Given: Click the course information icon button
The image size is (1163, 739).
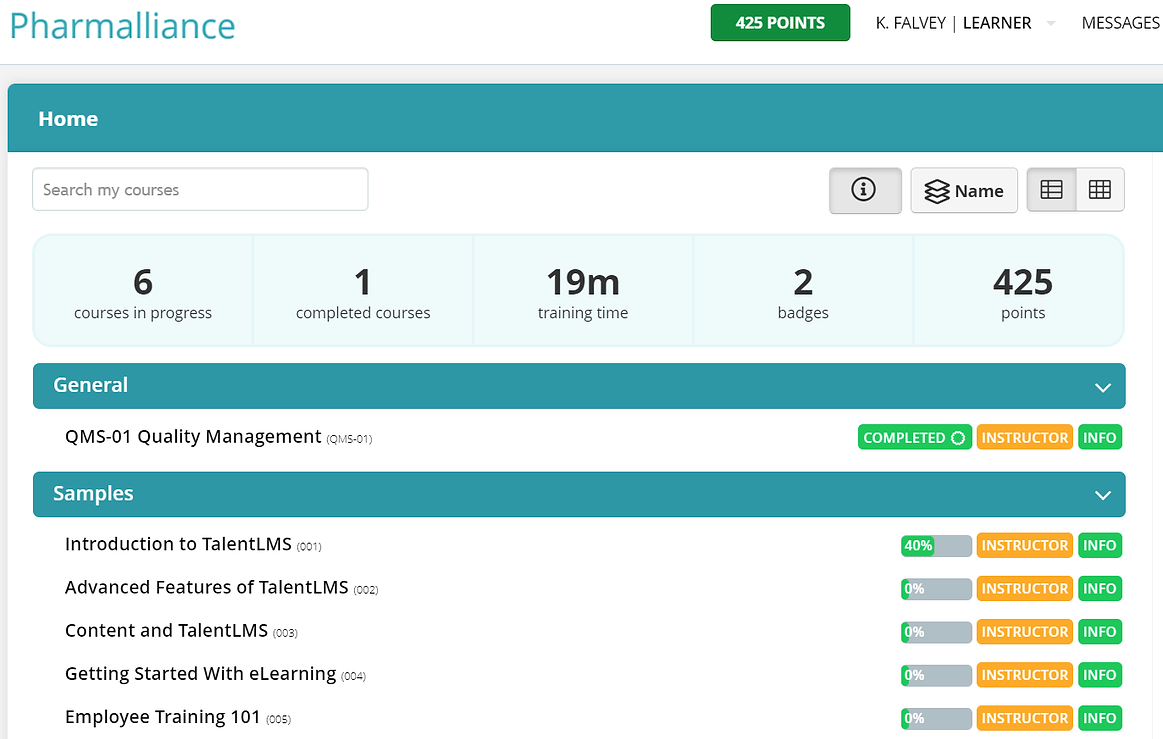Looking at the screenshot, I should (x=865, y=191).
